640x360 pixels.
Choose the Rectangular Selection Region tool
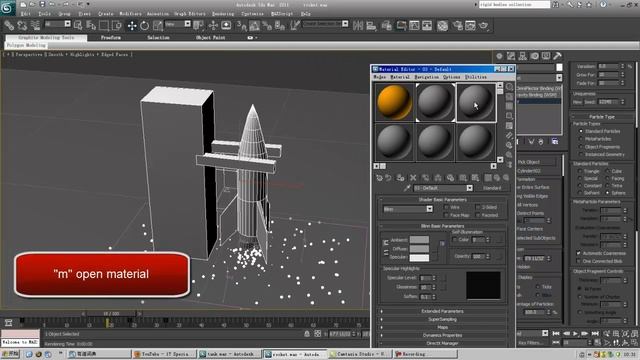tap(104, 26)
